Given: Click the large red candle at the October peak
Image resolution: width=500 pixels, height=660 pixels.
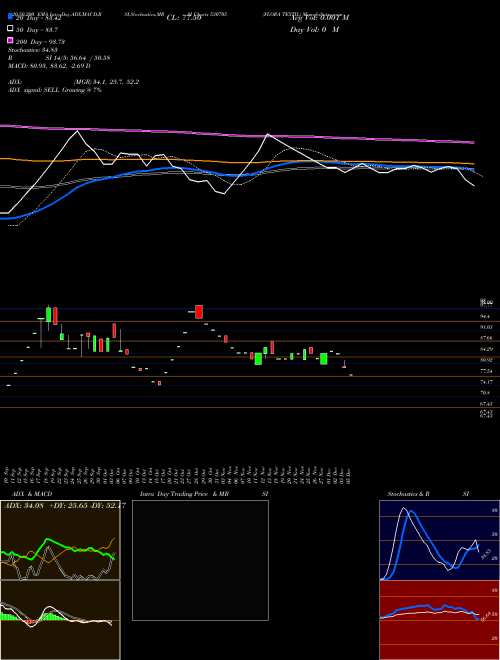Looking at the screenshot, I should point(199,312).
